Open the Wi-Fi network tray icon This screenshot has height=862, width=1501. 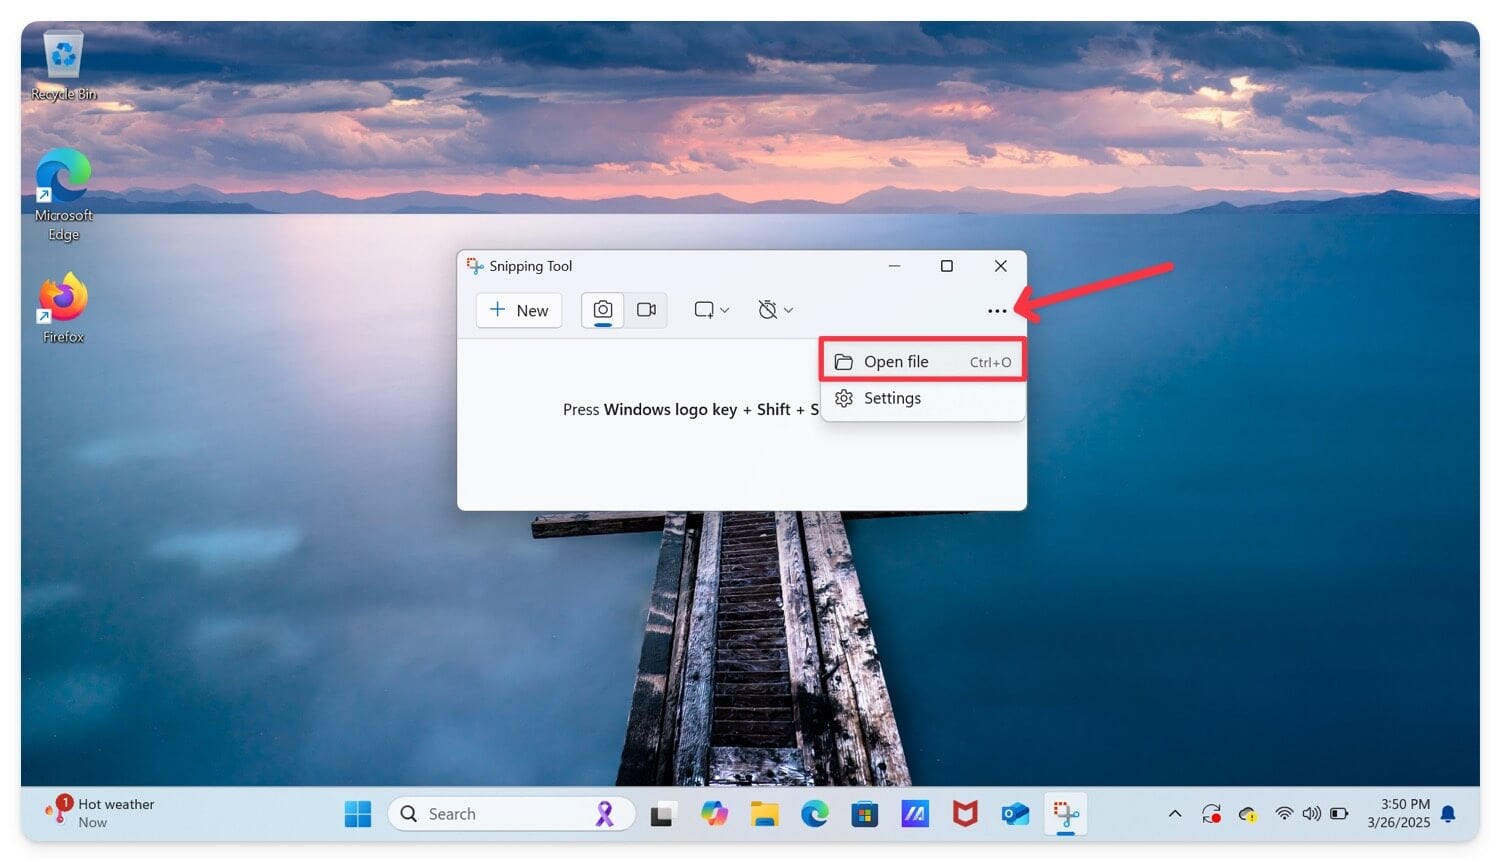tap(1284, 814)
